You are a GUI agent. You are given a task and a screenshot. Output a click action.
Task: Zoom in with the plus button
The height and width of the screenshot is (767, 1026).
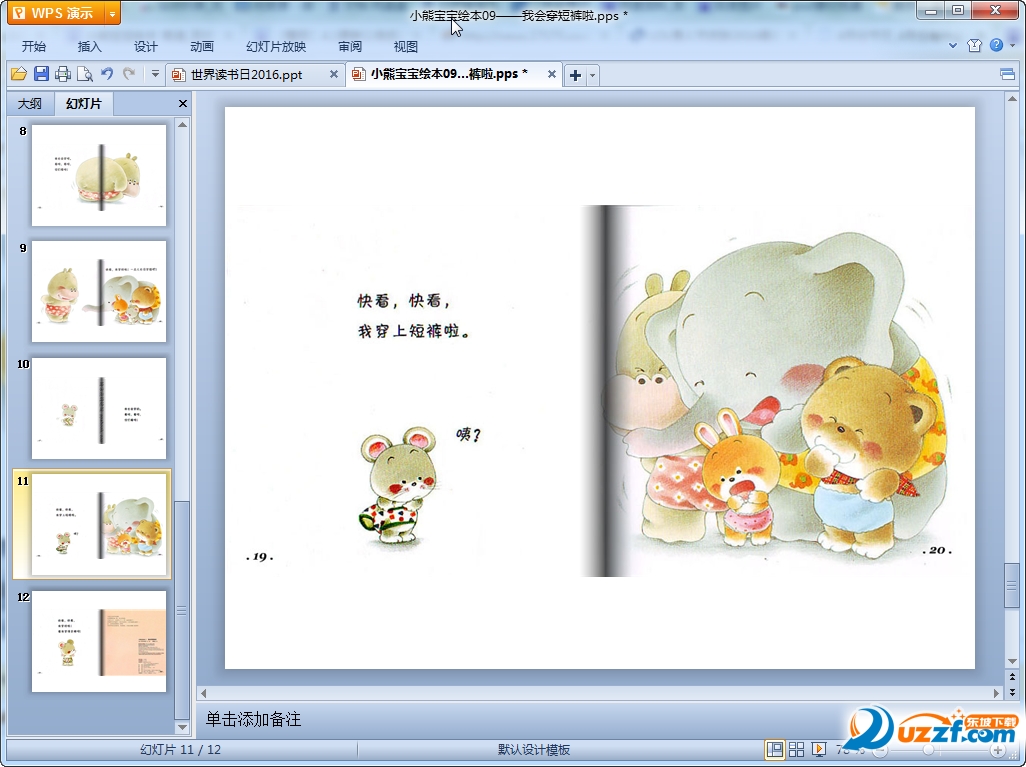click(997, 750)
